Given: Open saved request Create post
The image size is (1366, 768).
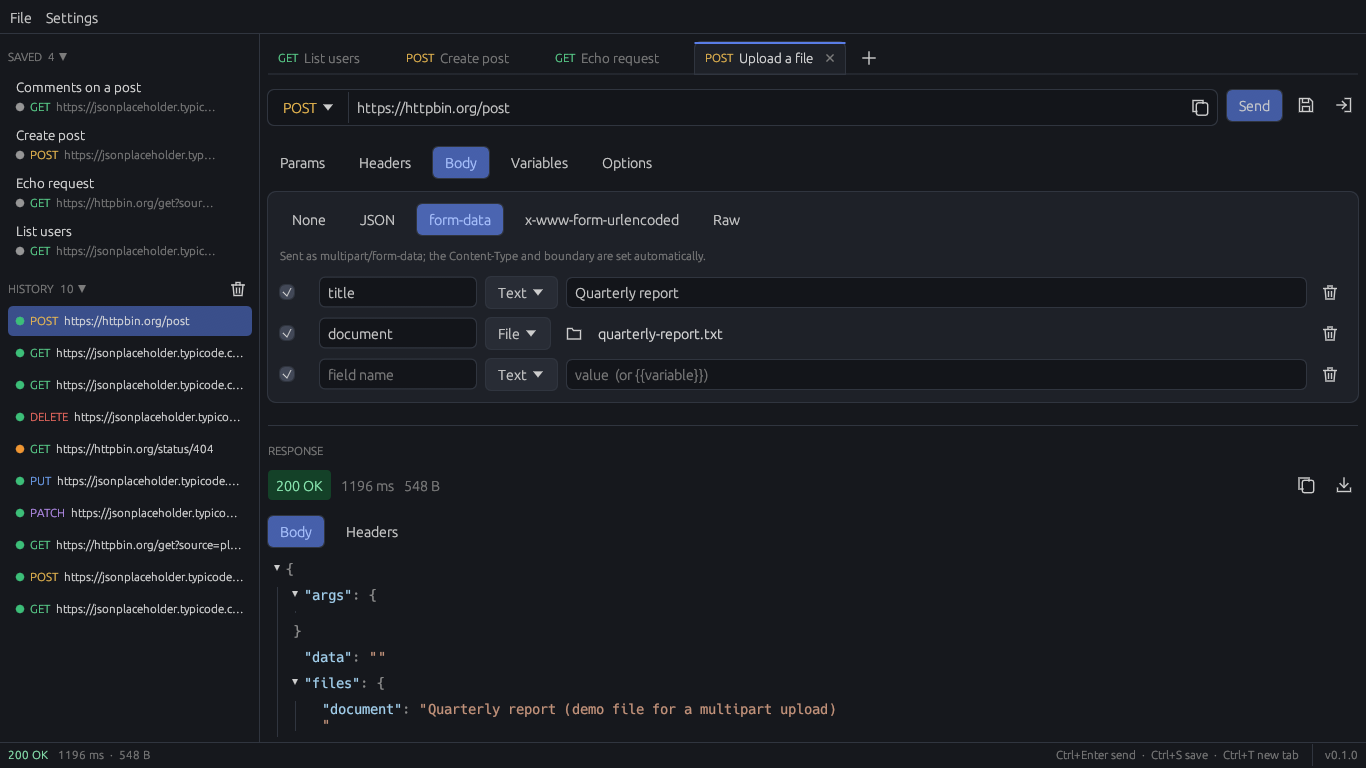Looking at the screenshot, I should click(130, 144).
